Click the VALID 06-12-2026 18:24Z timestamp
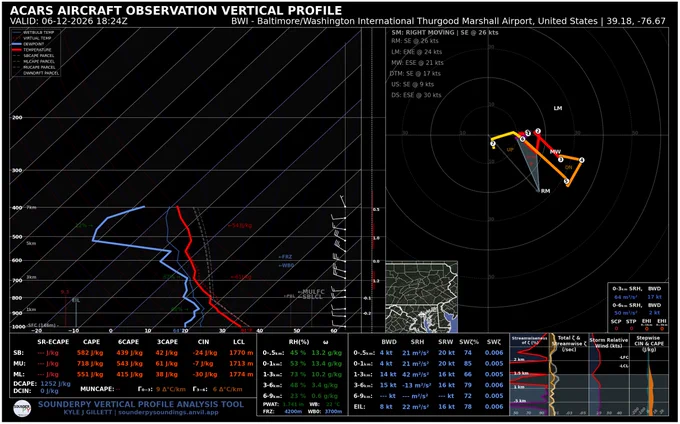This screenshot has width=680, height=424. (68, 21)
